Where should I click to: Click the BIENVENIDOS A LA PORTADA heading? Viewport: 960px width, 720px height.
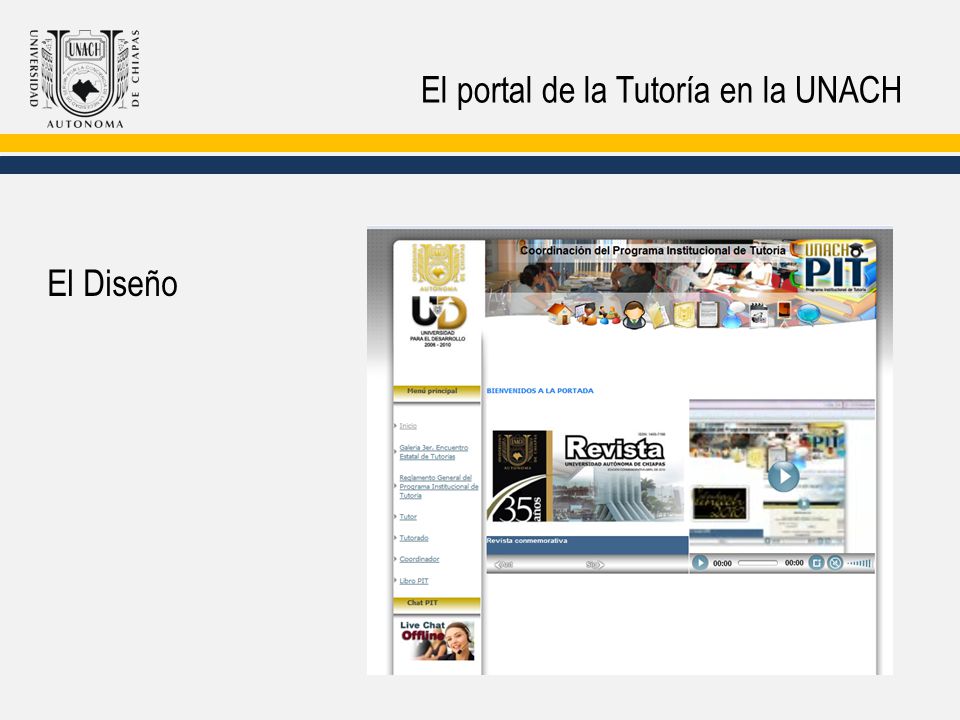[x=540, y=391]
